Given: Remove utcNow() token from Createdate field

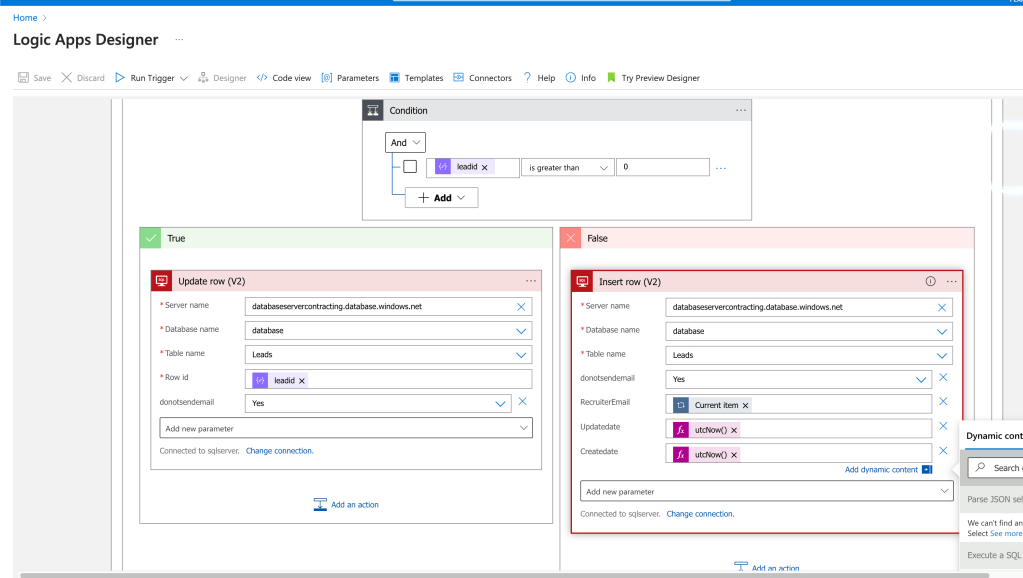Looking at the screenshot, I should pyautogui.click(x=734, y=455).
